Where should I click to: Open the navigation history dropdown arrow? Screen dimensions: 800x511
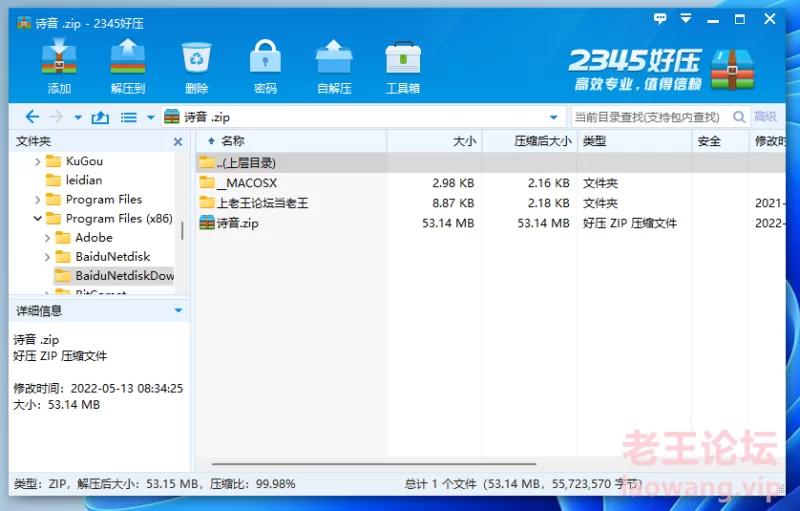click(78, 118)
